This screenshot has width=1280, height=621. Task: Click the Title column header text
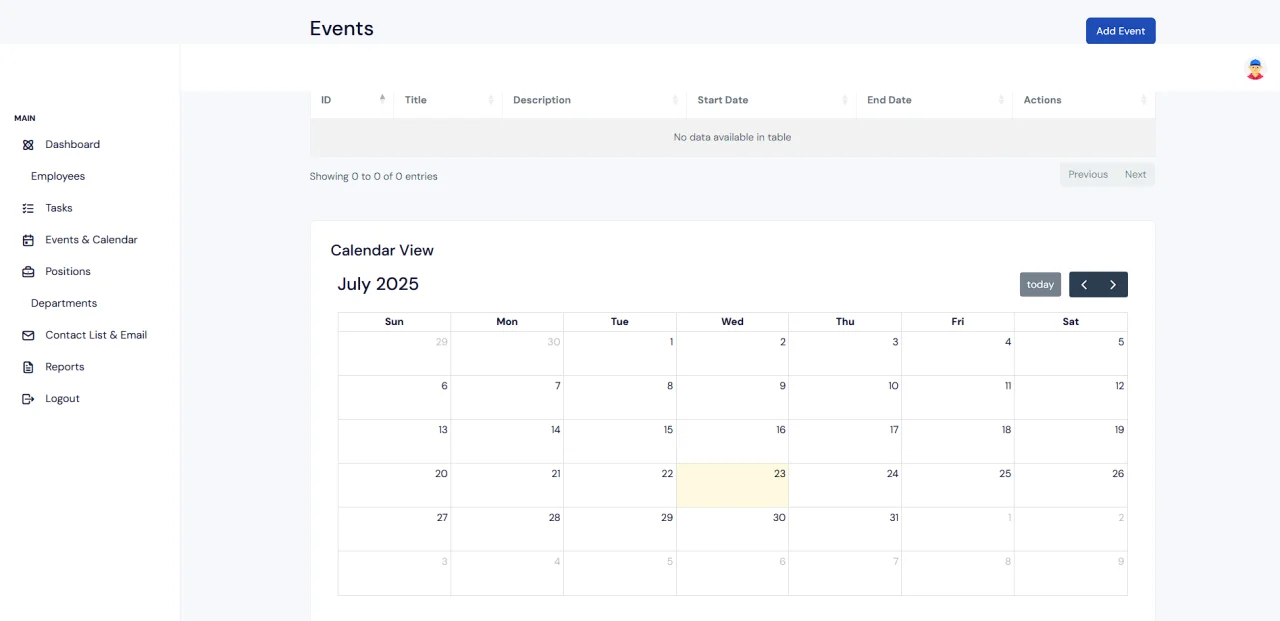(x=416, y=100)
